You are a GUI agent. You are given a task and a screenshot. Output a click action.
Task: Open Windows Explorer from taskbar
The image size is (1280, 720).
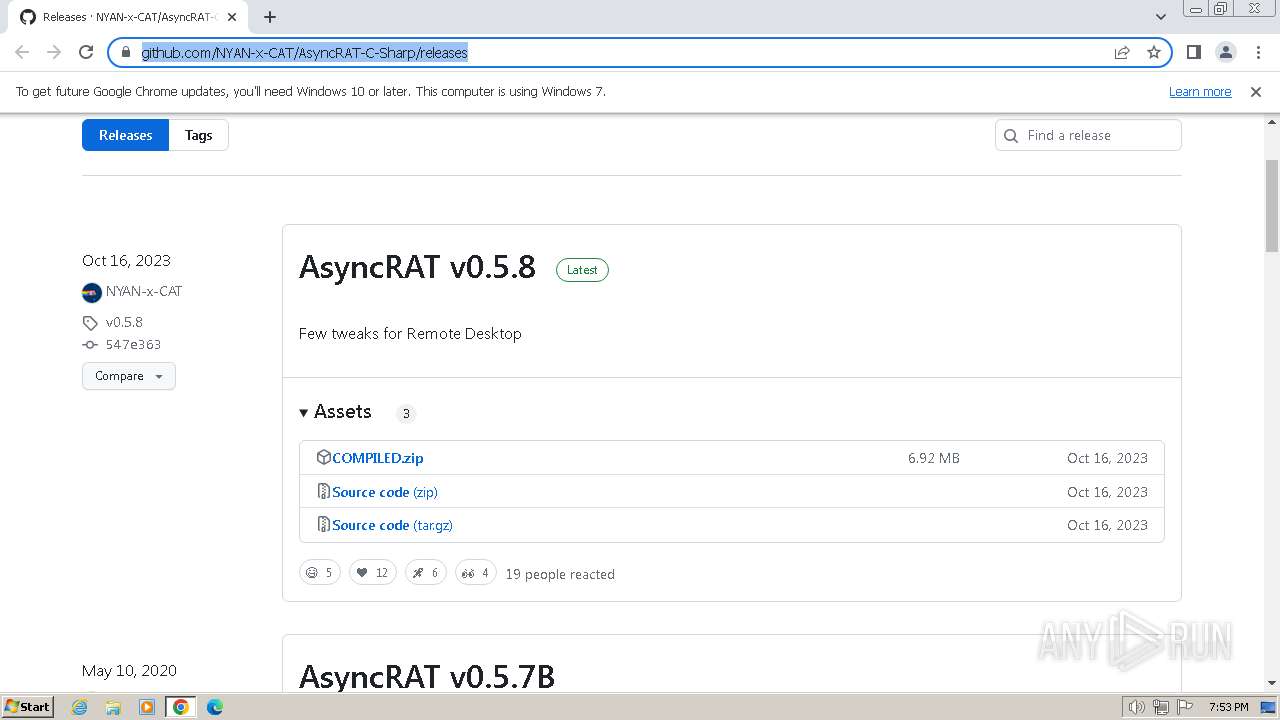[113, 707]
